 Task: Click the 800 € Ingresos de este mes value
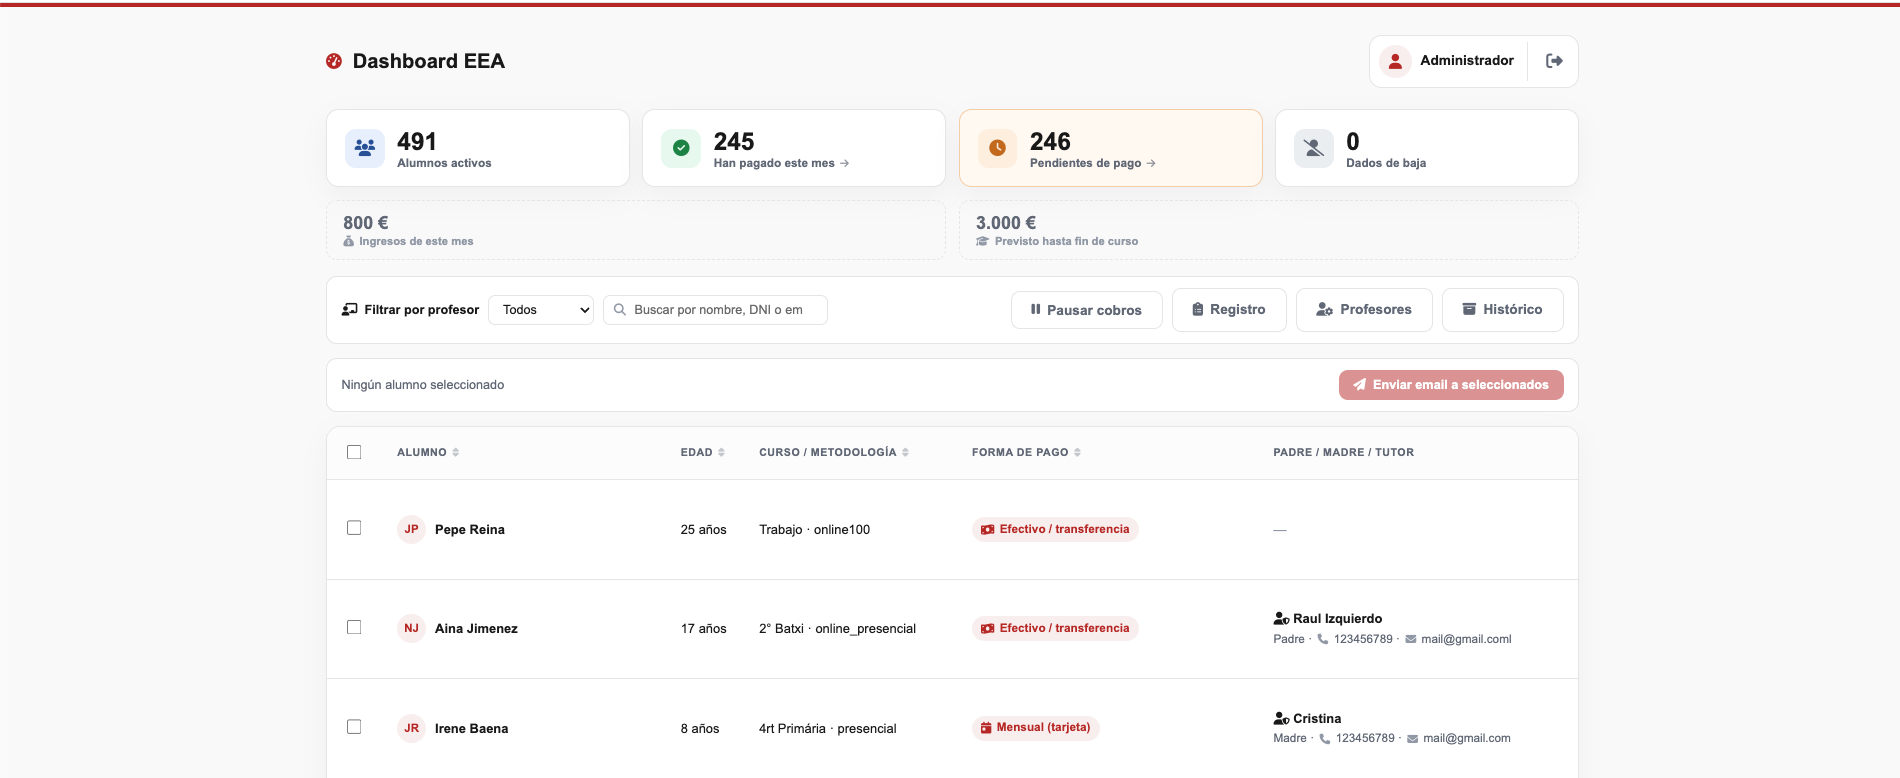[x=366, y=223]
